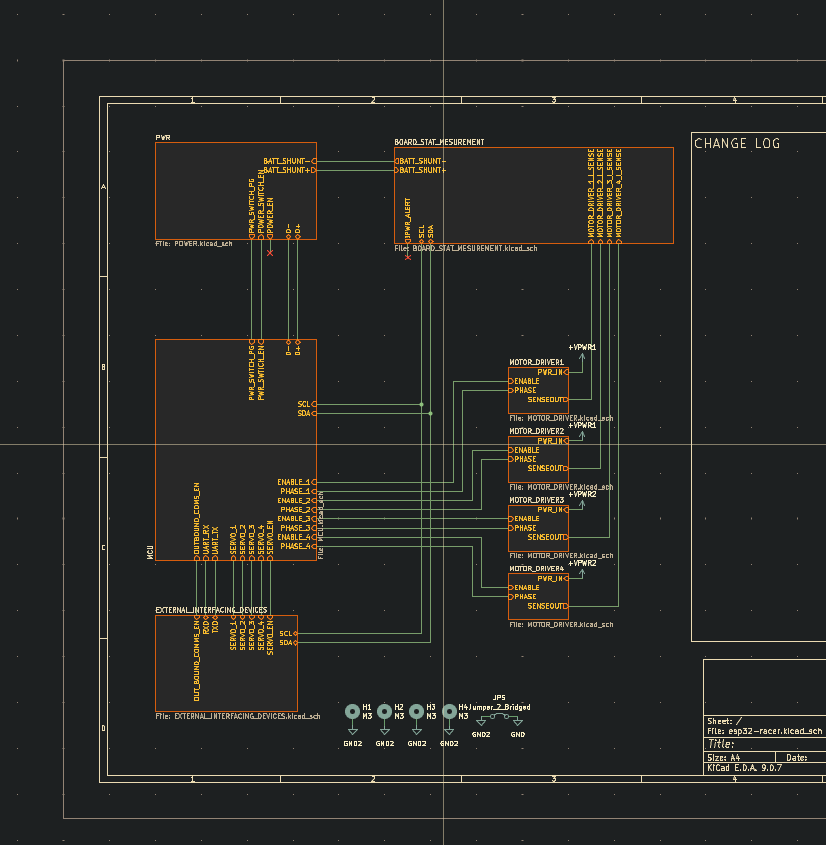The width and height of the screenshot is (826, 845).
Task: Select the H1 mounting hole symbol
Action: click(x=352, y=711)
